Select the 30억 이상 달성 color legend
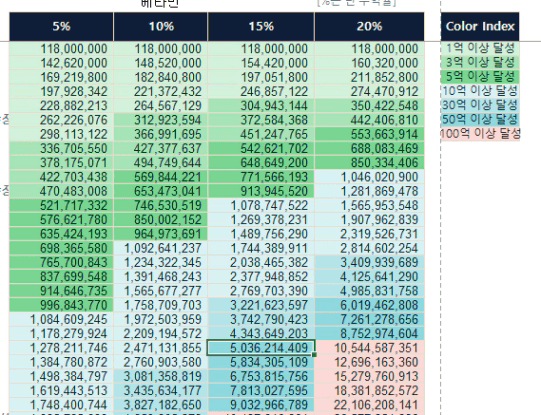541x415 pixels. [x=480, y=105]
